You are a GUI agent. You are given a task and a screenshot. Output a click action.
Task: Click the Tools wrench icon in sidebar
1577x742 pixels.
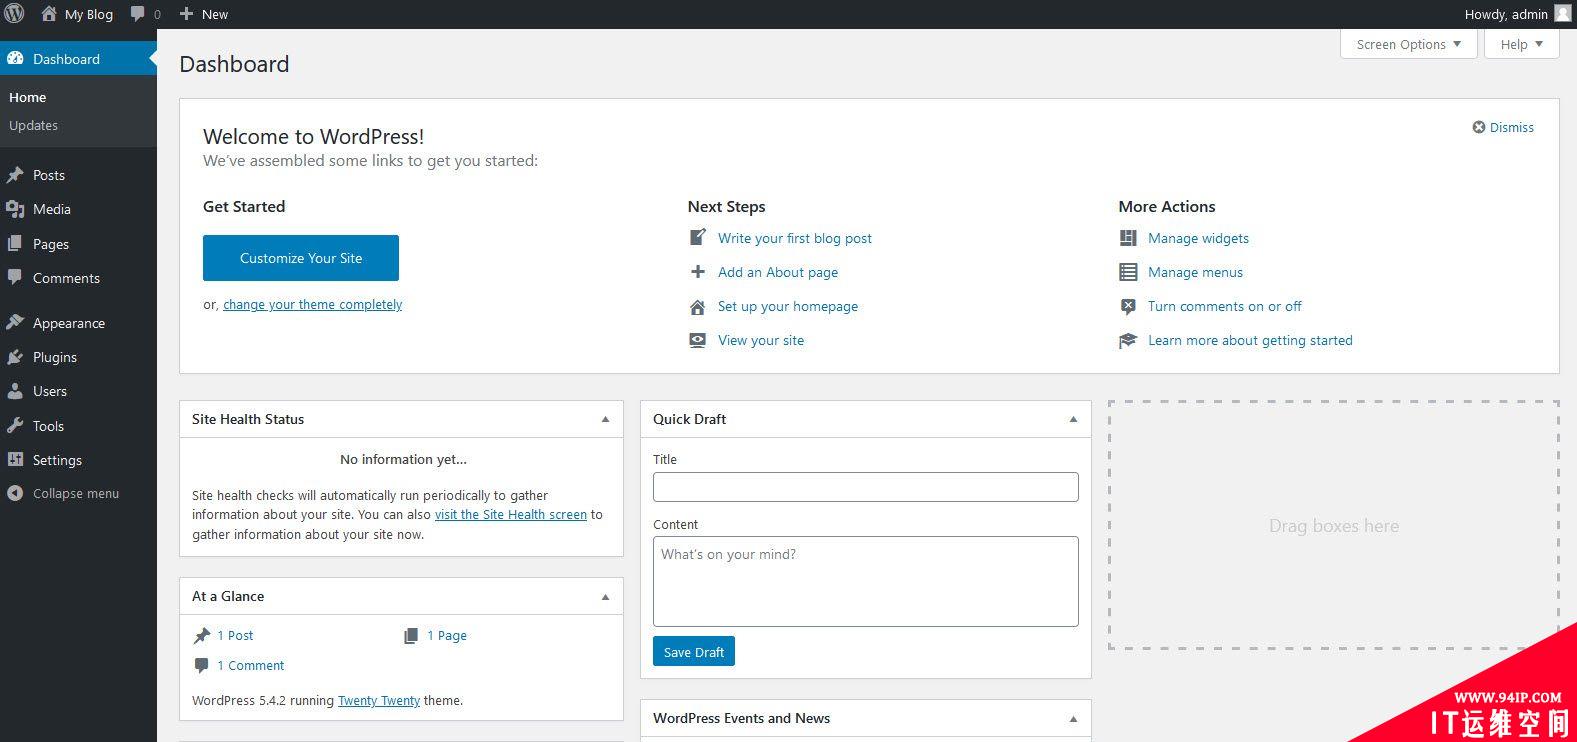pos(15,426)
